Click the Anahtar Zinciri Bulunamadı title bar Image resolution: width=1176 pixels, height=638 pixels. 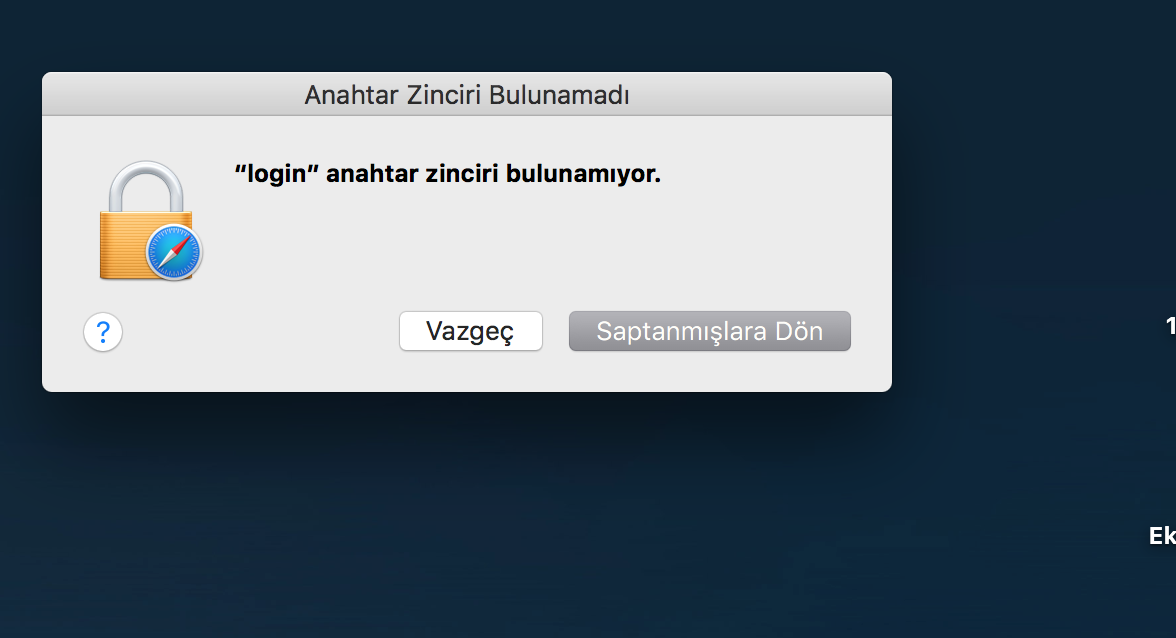click(466, 94)
